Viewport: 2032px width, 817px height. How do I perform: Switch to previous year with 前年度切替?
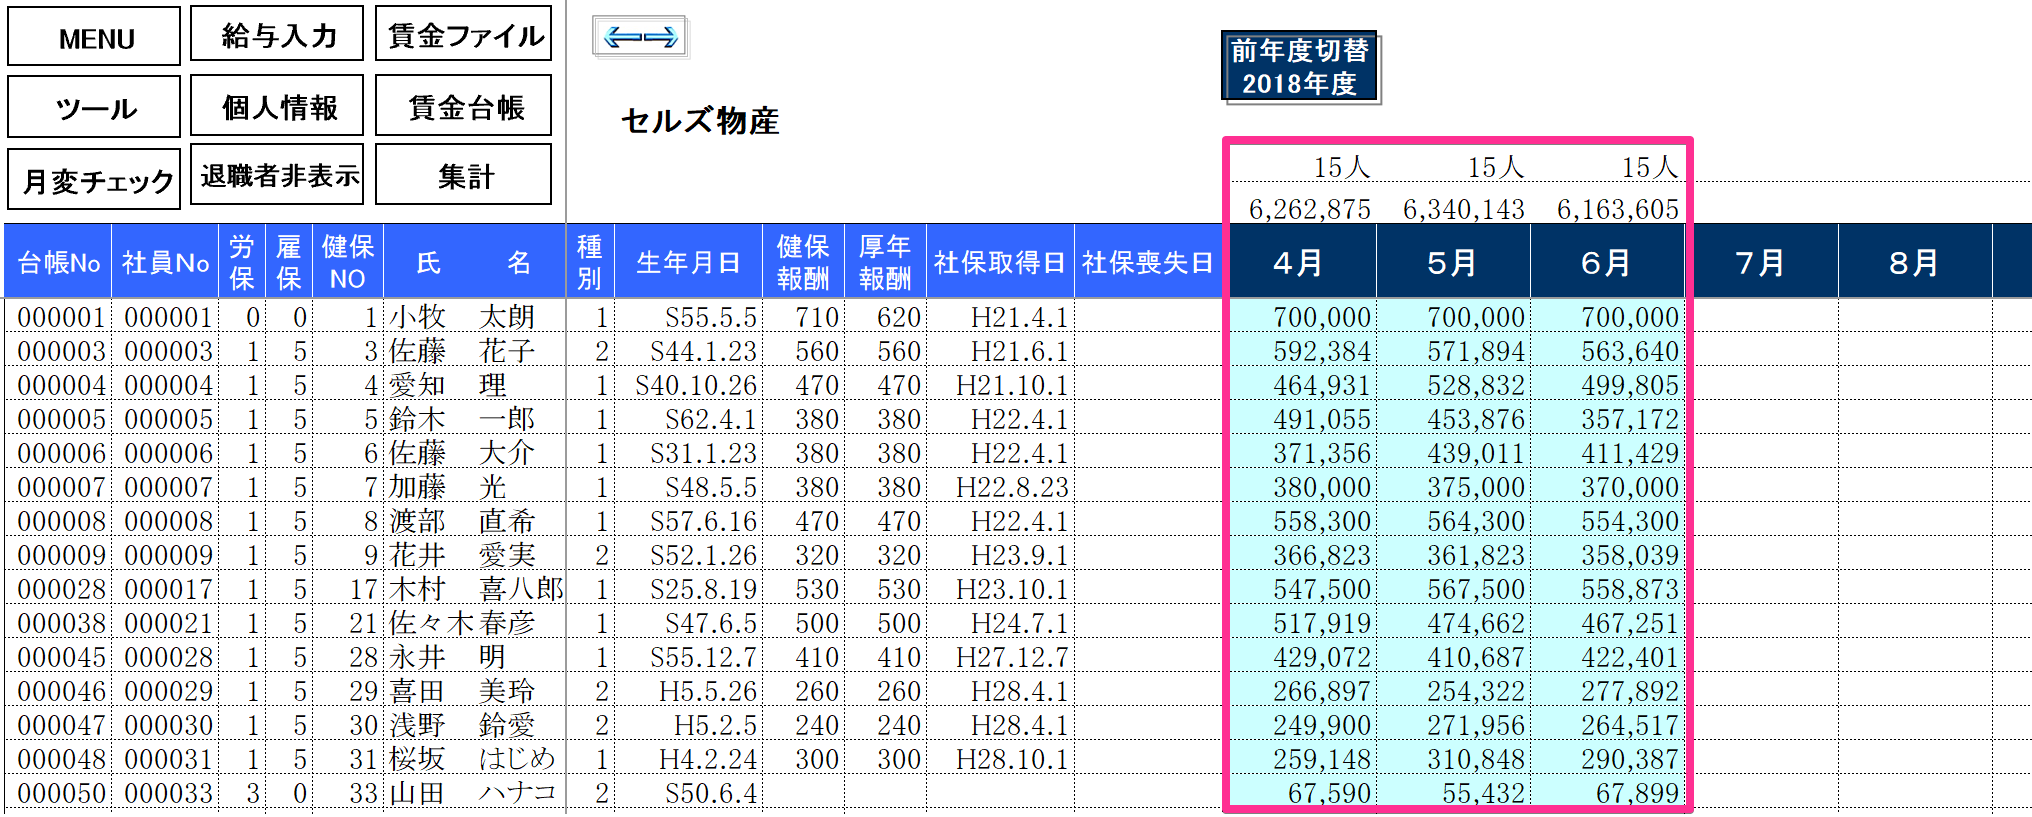tap(1299, 67)
